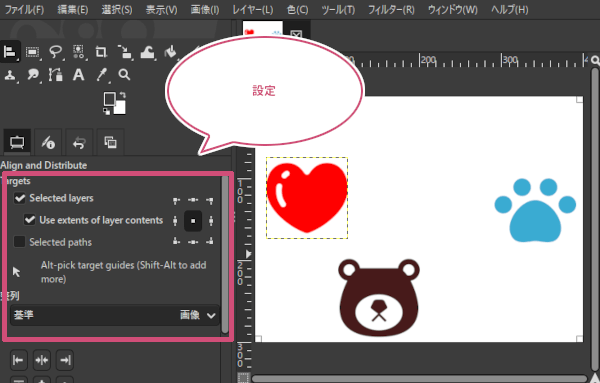Select the Crop tool
Image resolution: width=600 pixels, height=383 pixels.
(101, 52)
